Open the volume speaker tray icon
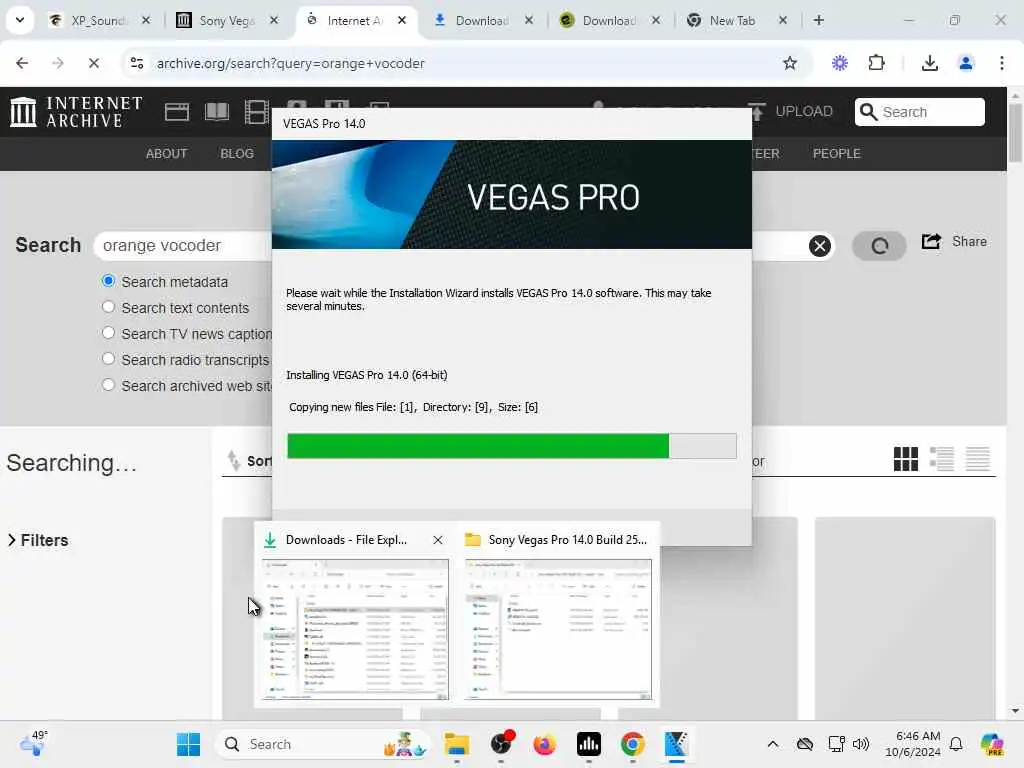 [861, 744]
